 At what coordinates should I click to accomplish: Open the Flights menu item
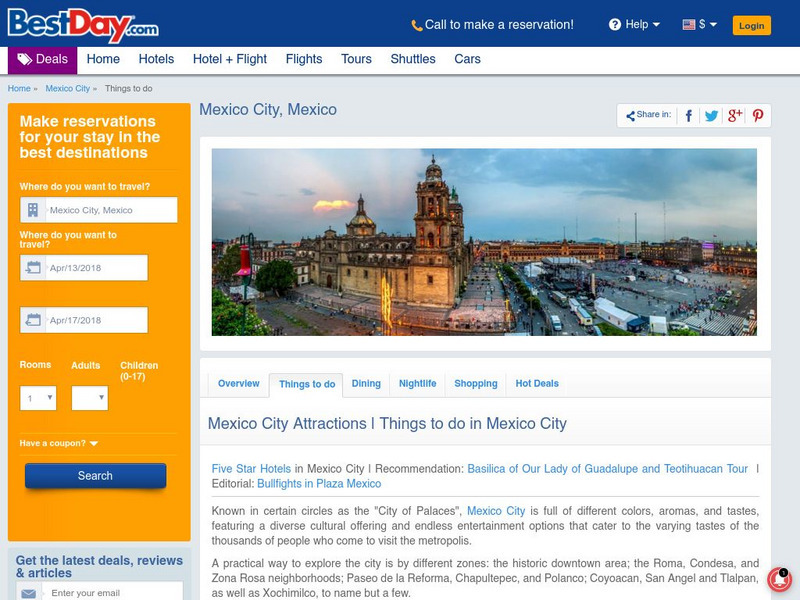(304, 59)
